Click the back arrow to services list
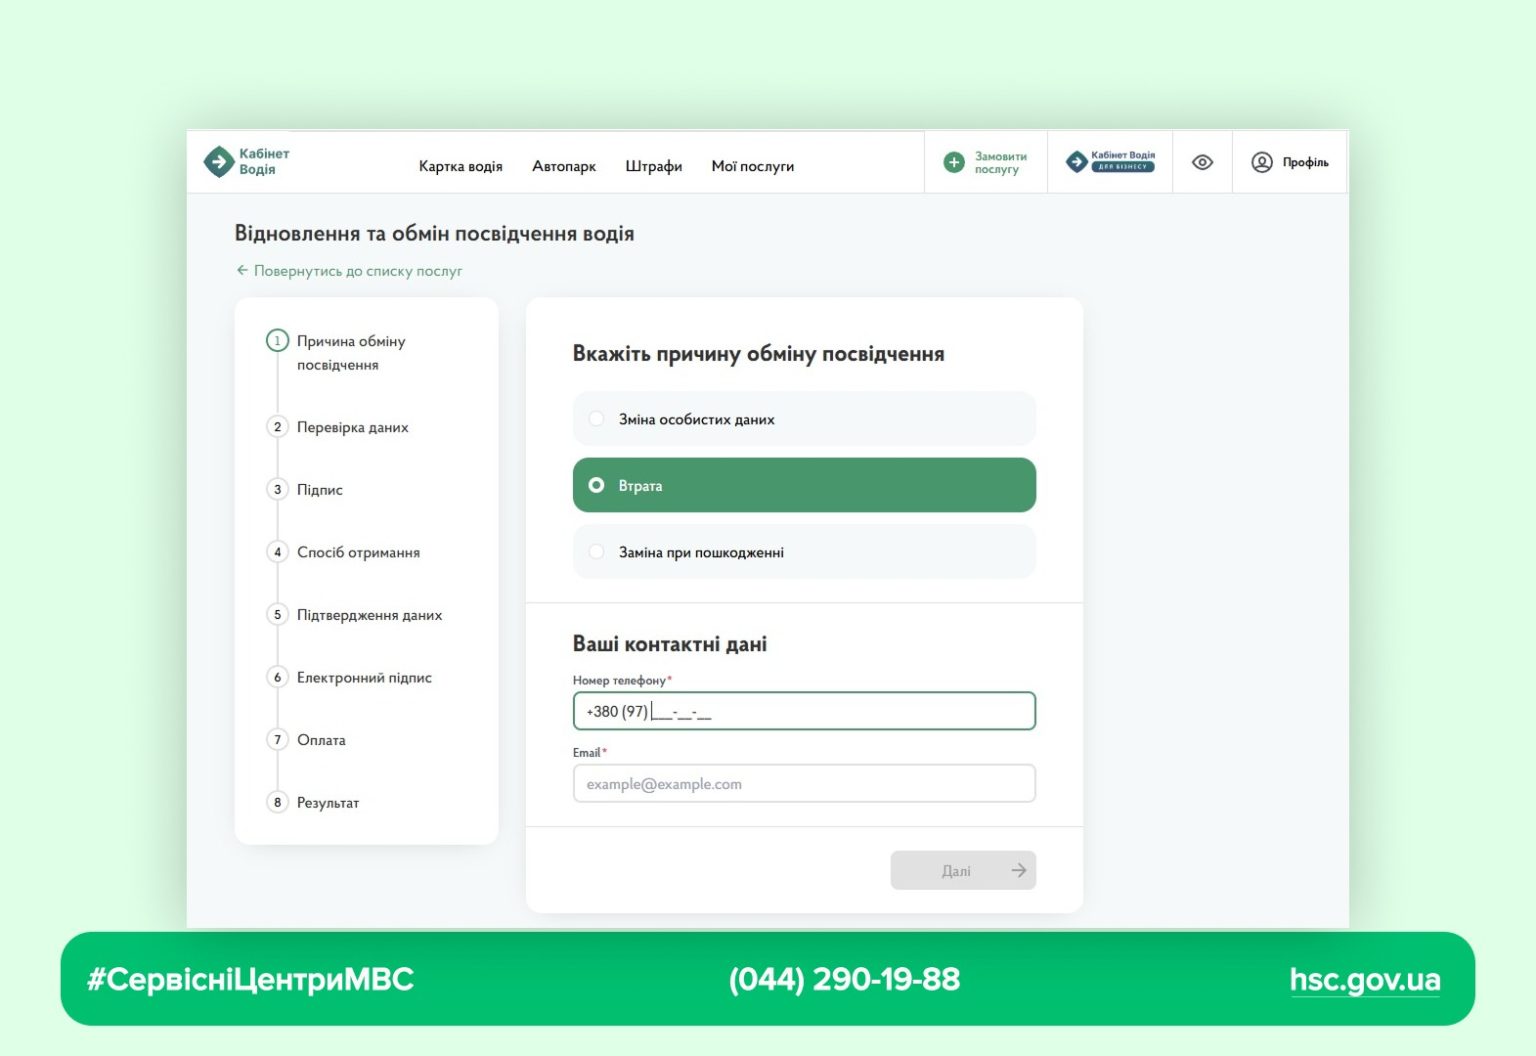This screenshot has width=1536, height=1056. [242, 270]
